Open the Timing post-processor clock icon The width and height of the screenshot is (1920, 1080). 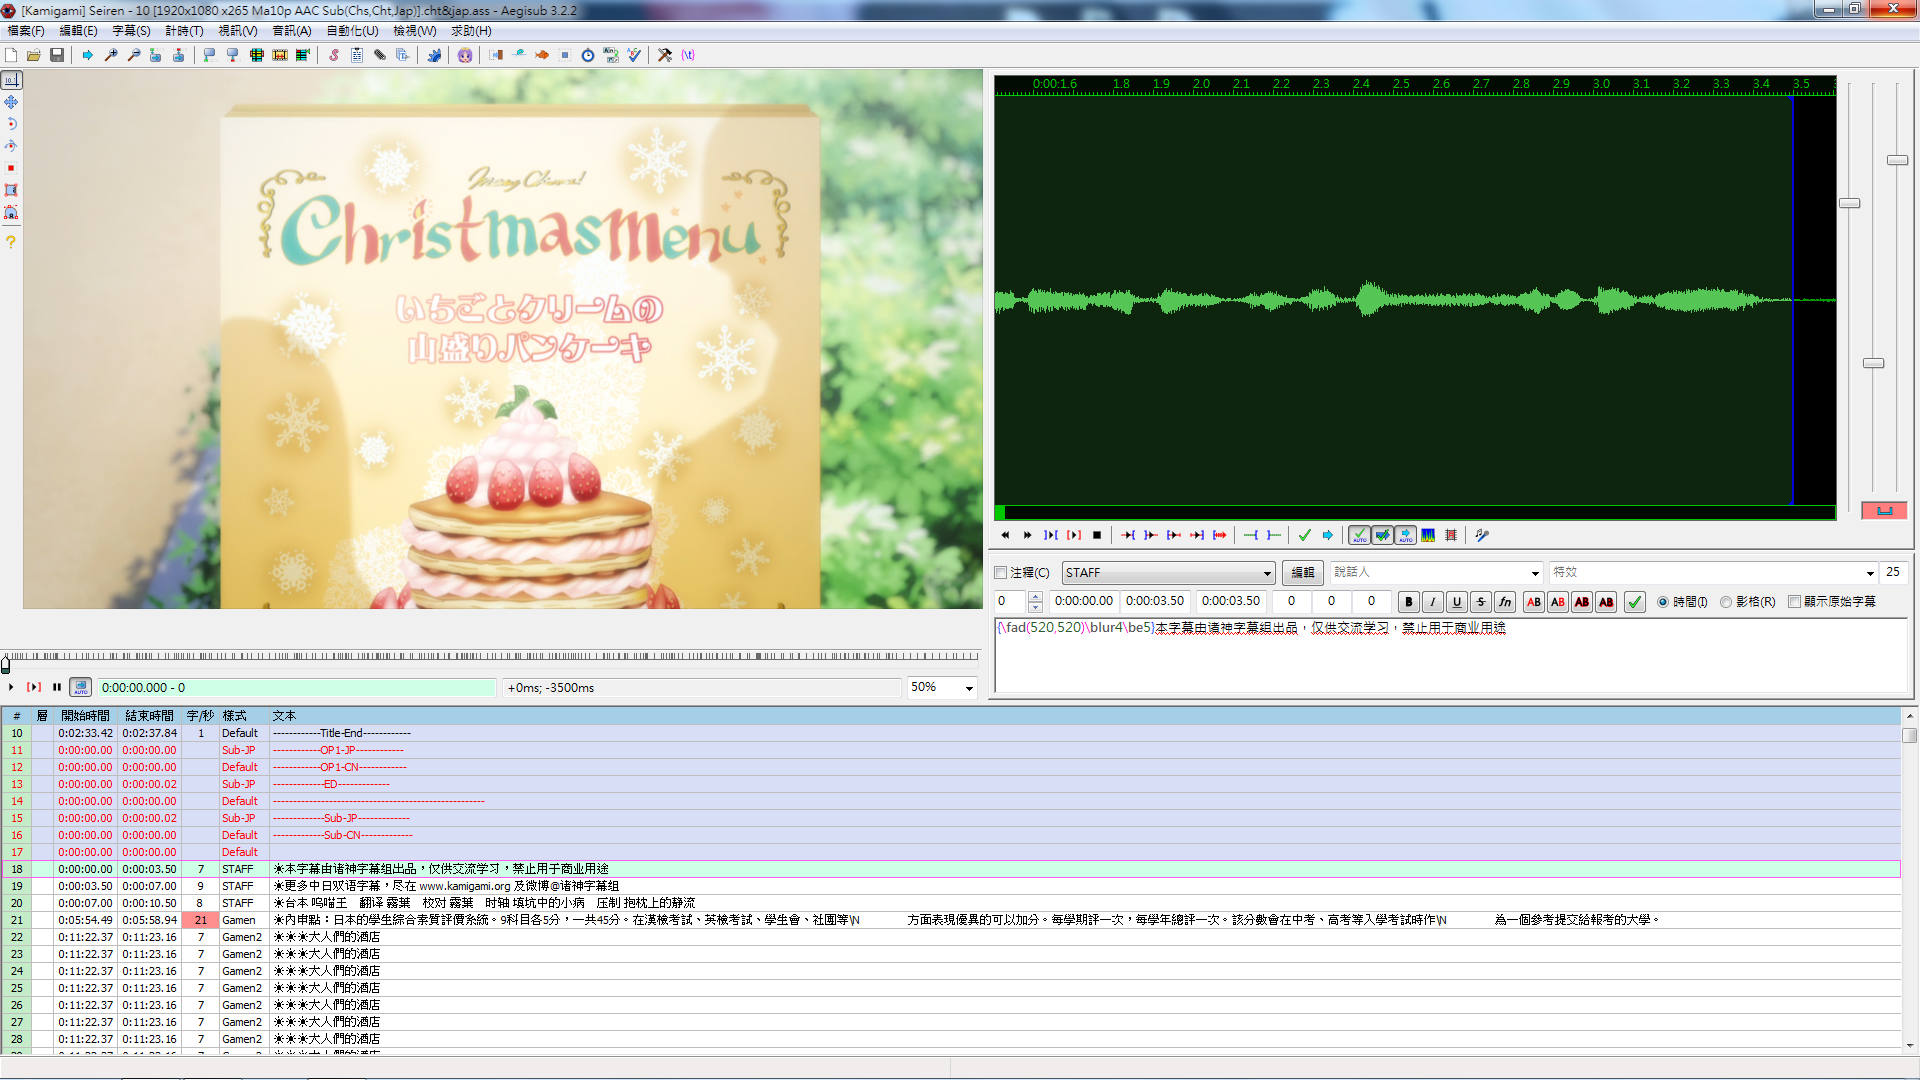pyautogui.click(x=588, y=55)
